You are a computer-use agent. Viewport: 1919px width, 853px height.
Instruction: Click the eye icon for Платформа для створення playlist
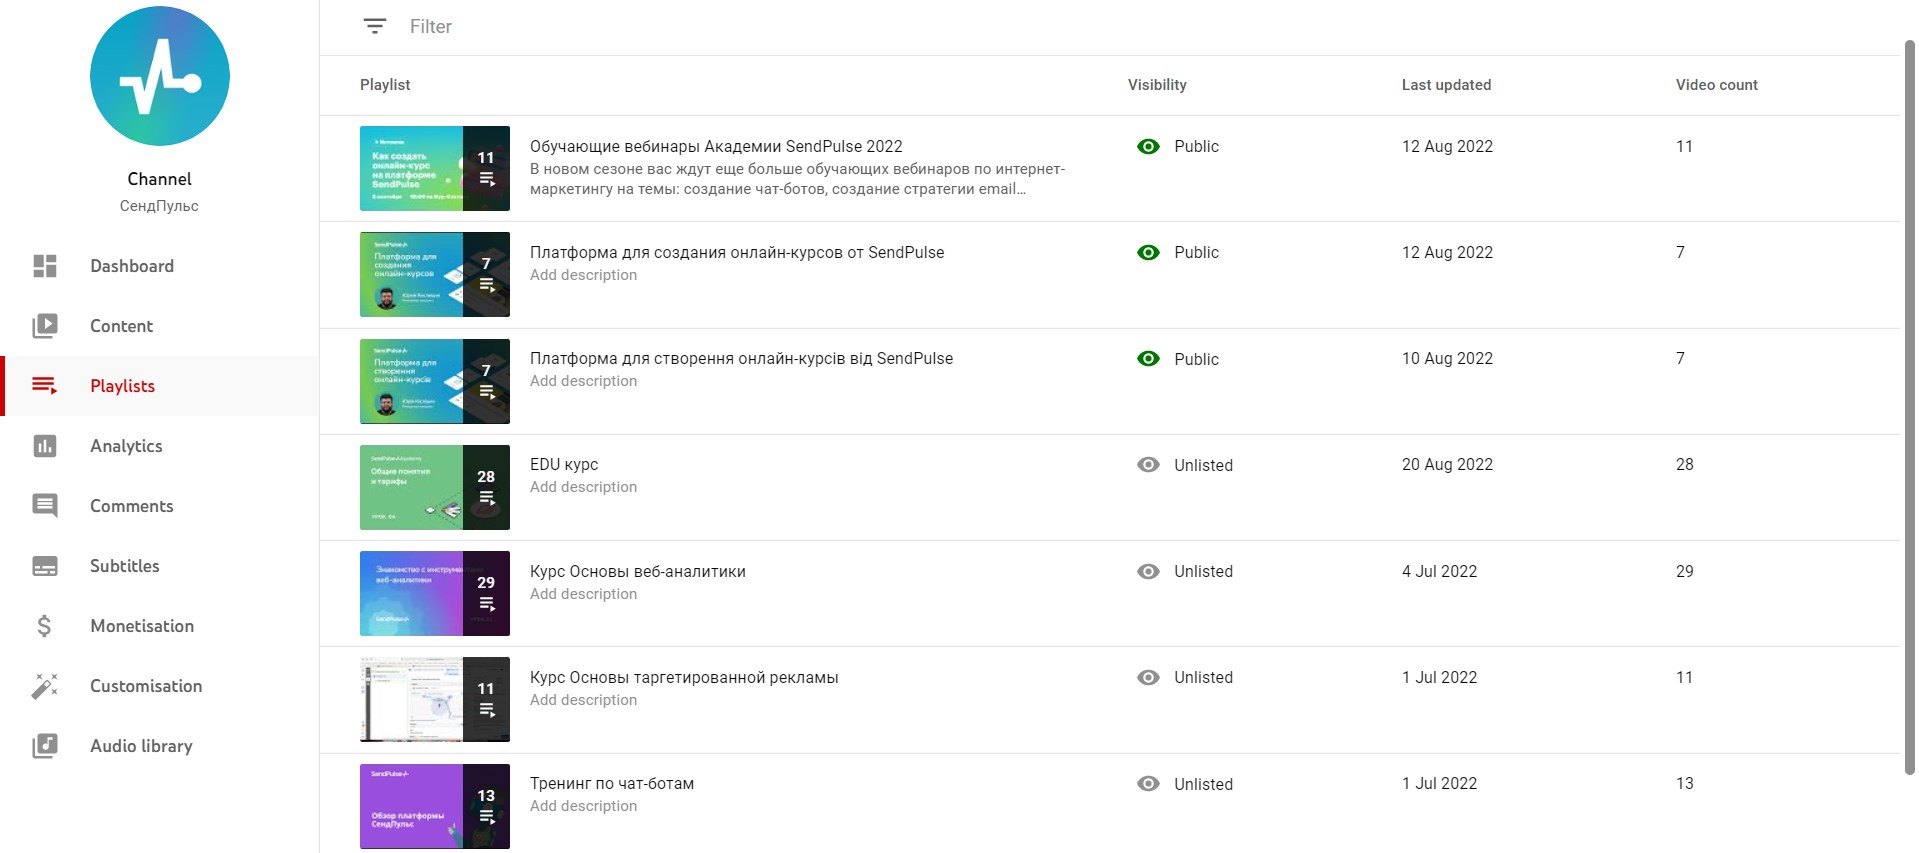(1149, 358)
